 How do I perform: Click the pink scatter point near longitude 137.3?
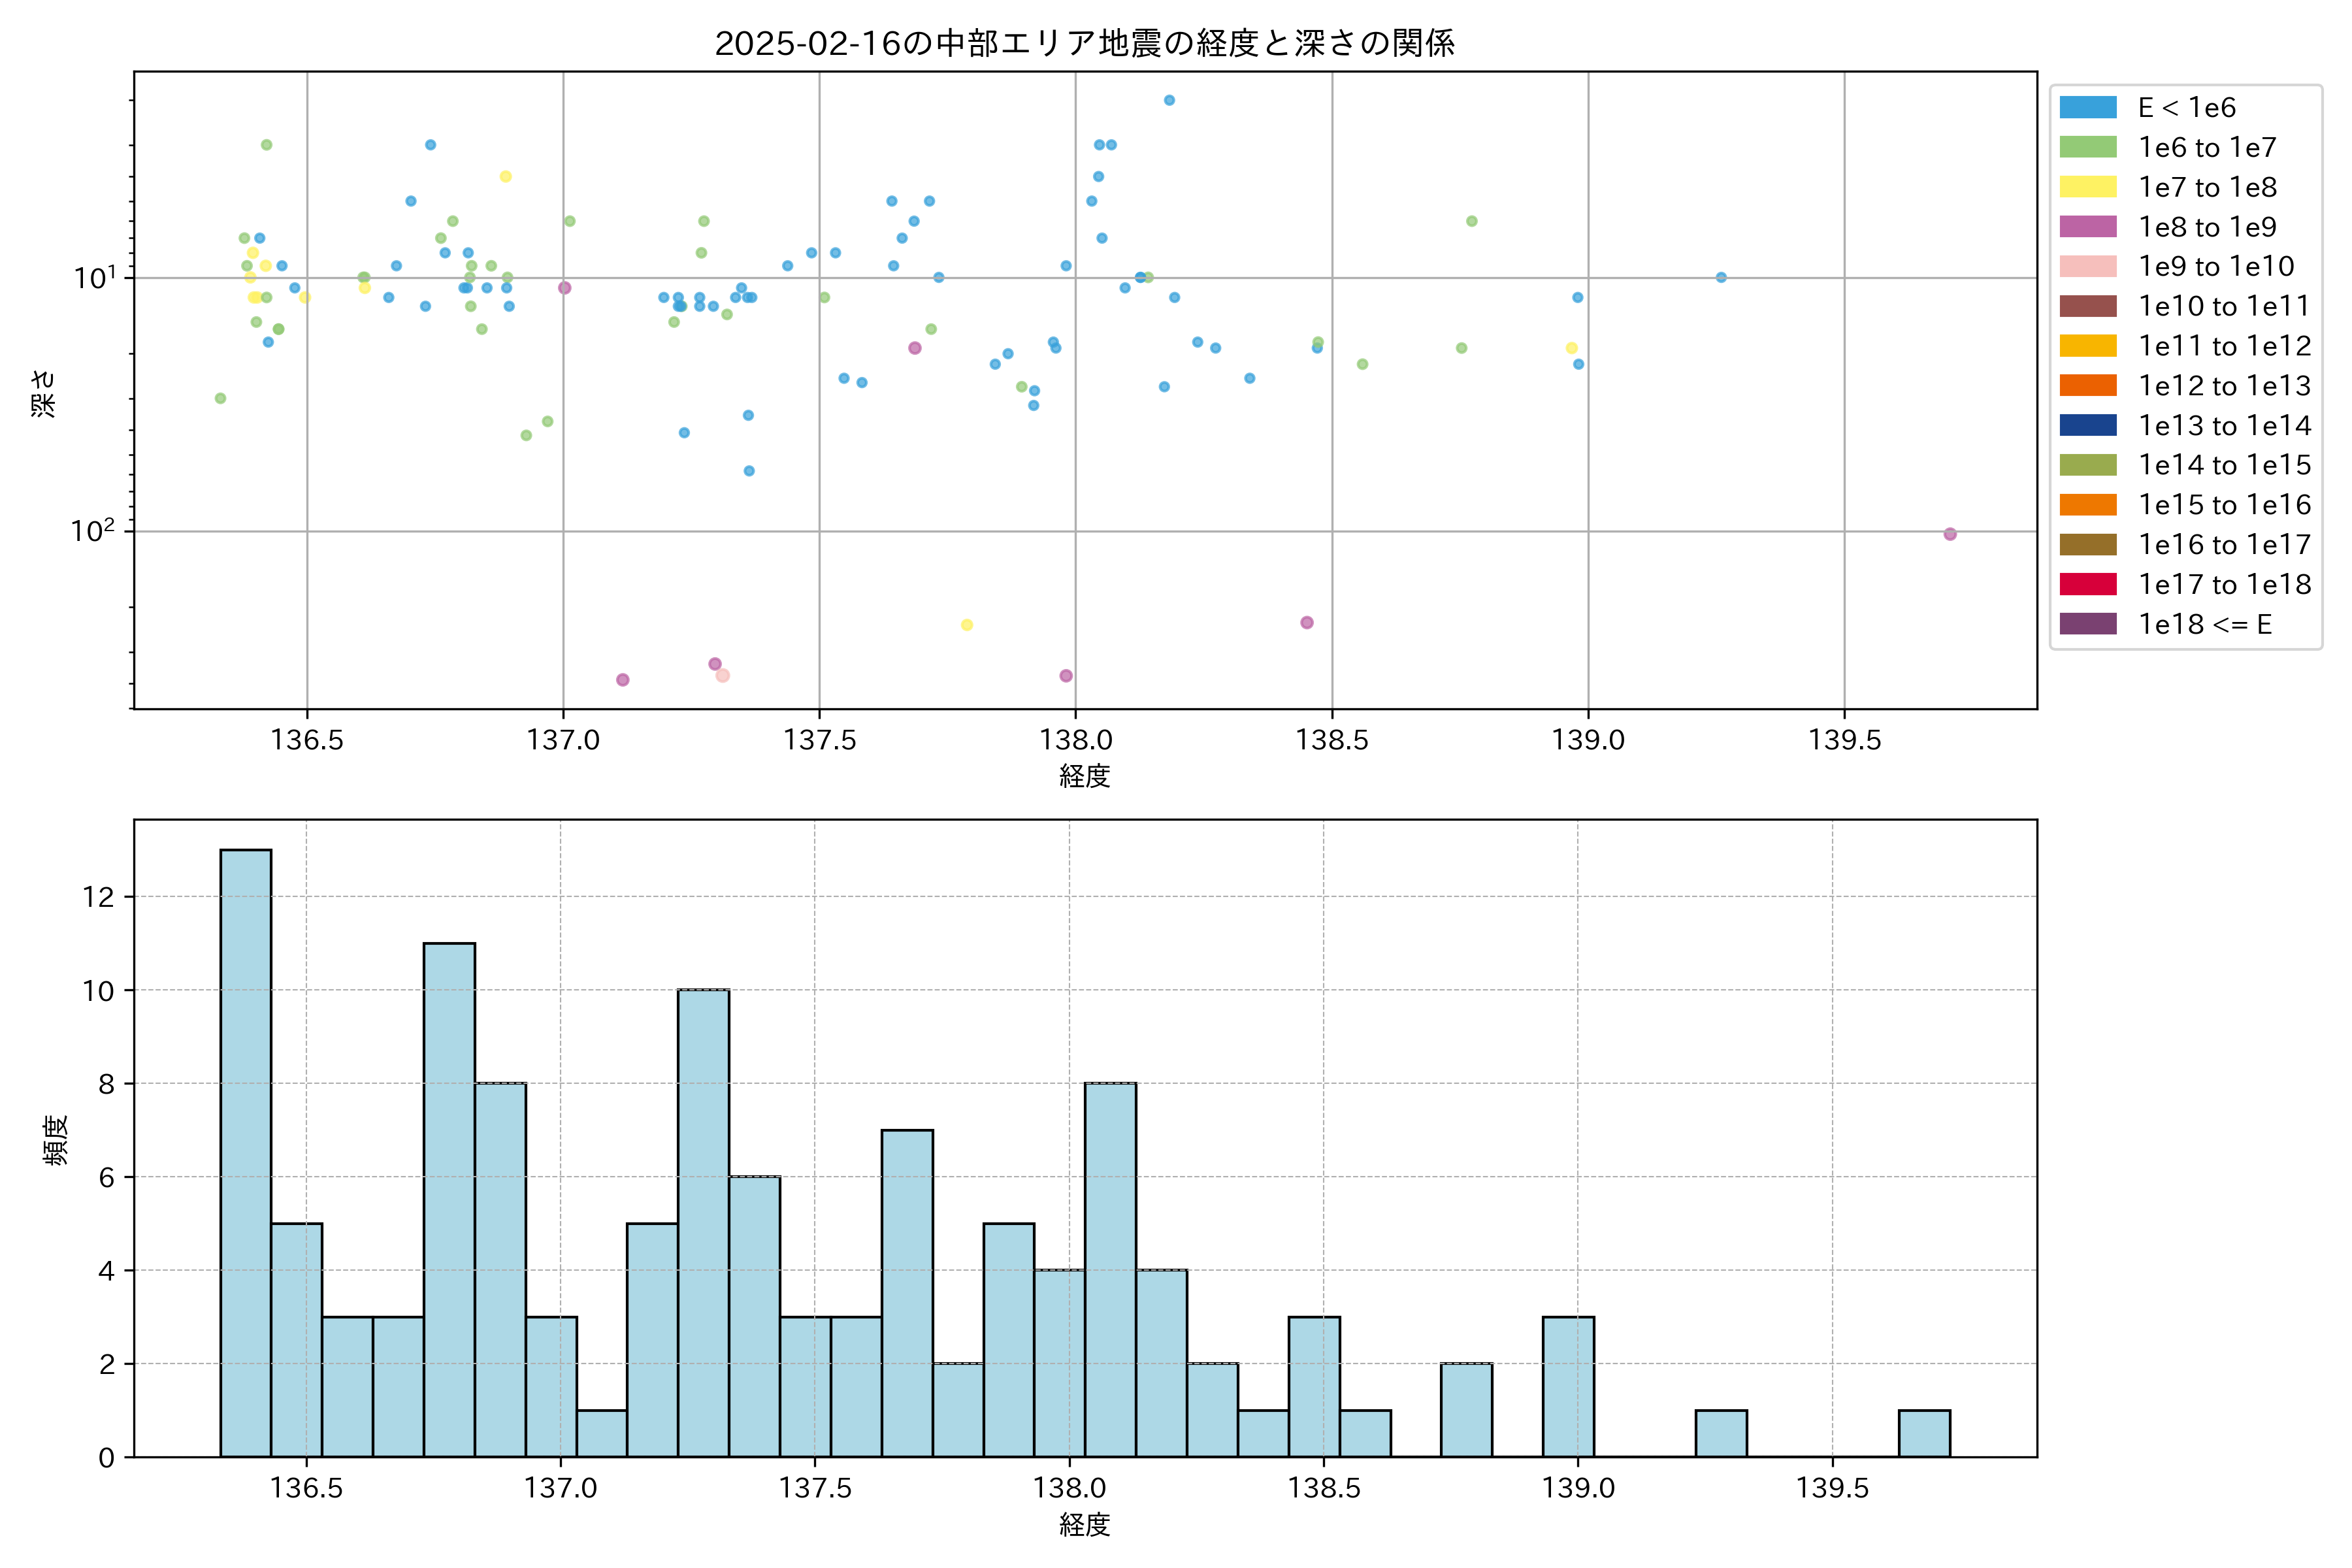click(x=723, y=676)
